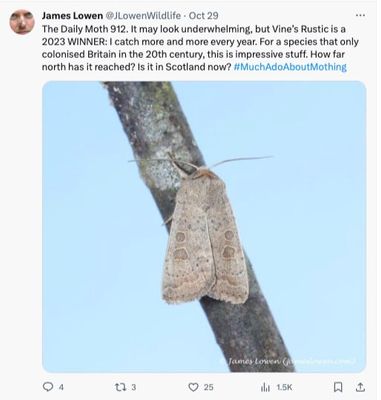Image resolution: width=381 pixels, height=400 pixels.
Task: Open James Lowen's profile avatar
Action: click(x=22, y=22)
